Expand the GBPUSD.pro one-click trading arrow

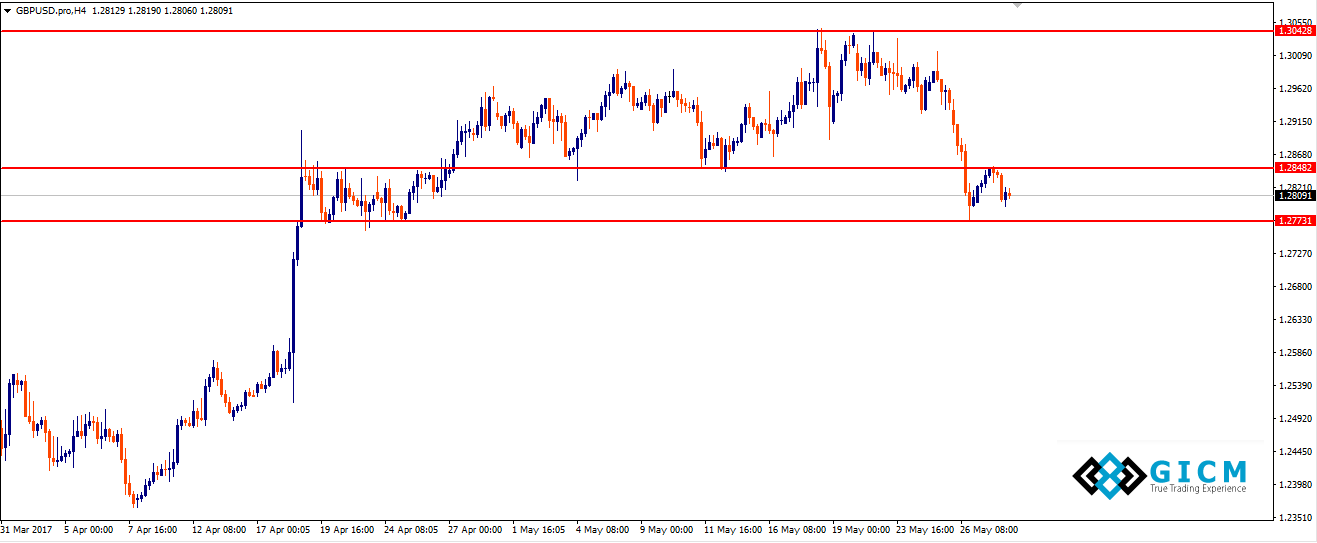click(7, 10)
